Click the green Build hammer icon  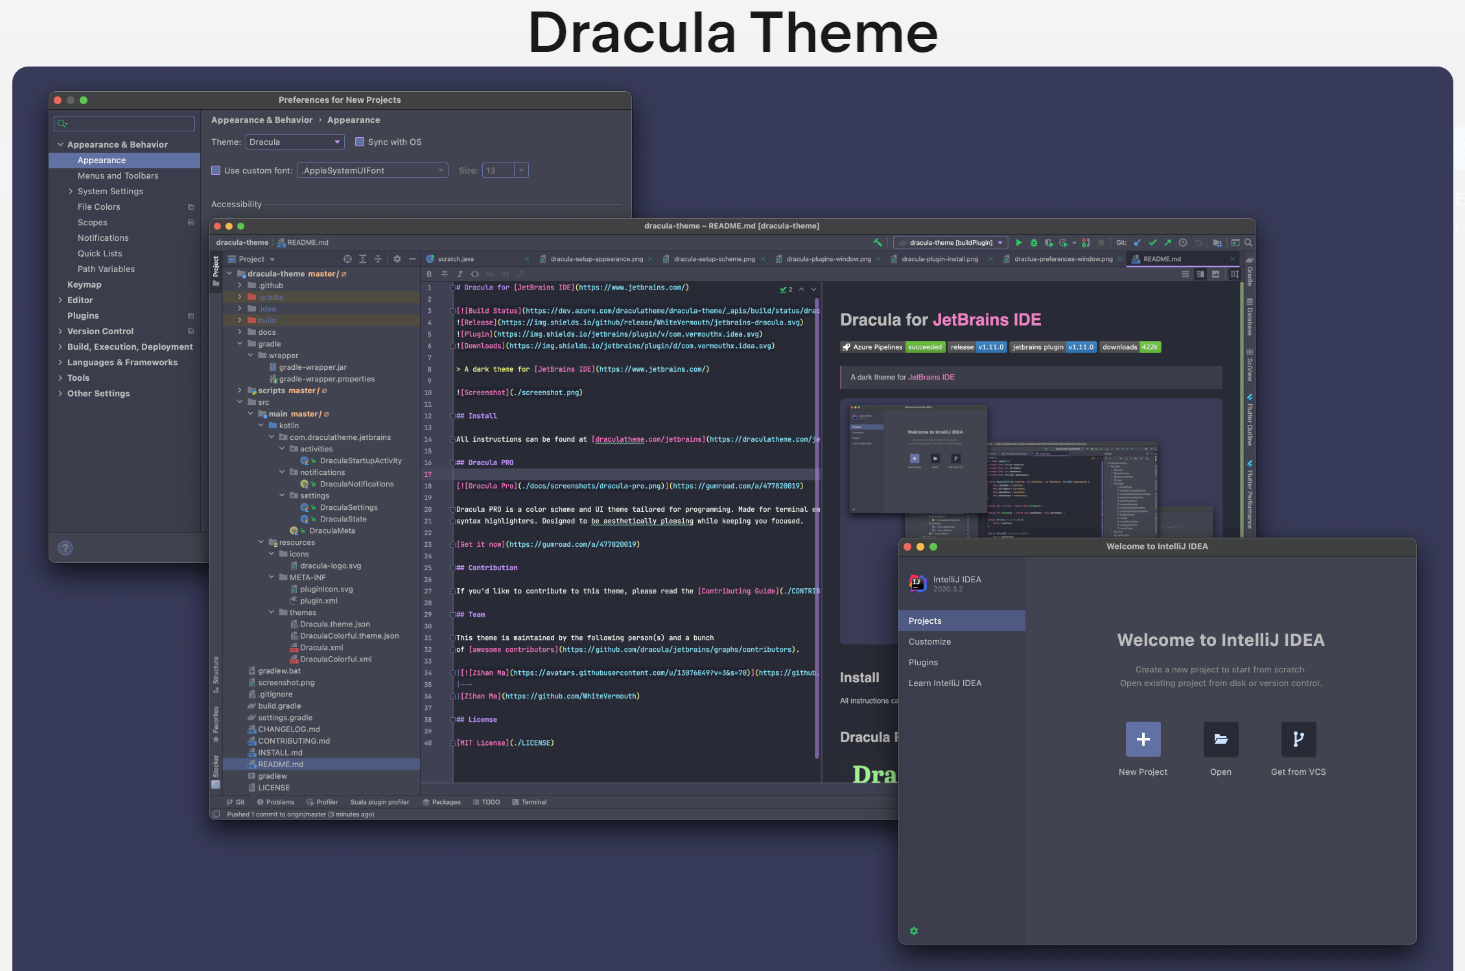tap(878, 243)
